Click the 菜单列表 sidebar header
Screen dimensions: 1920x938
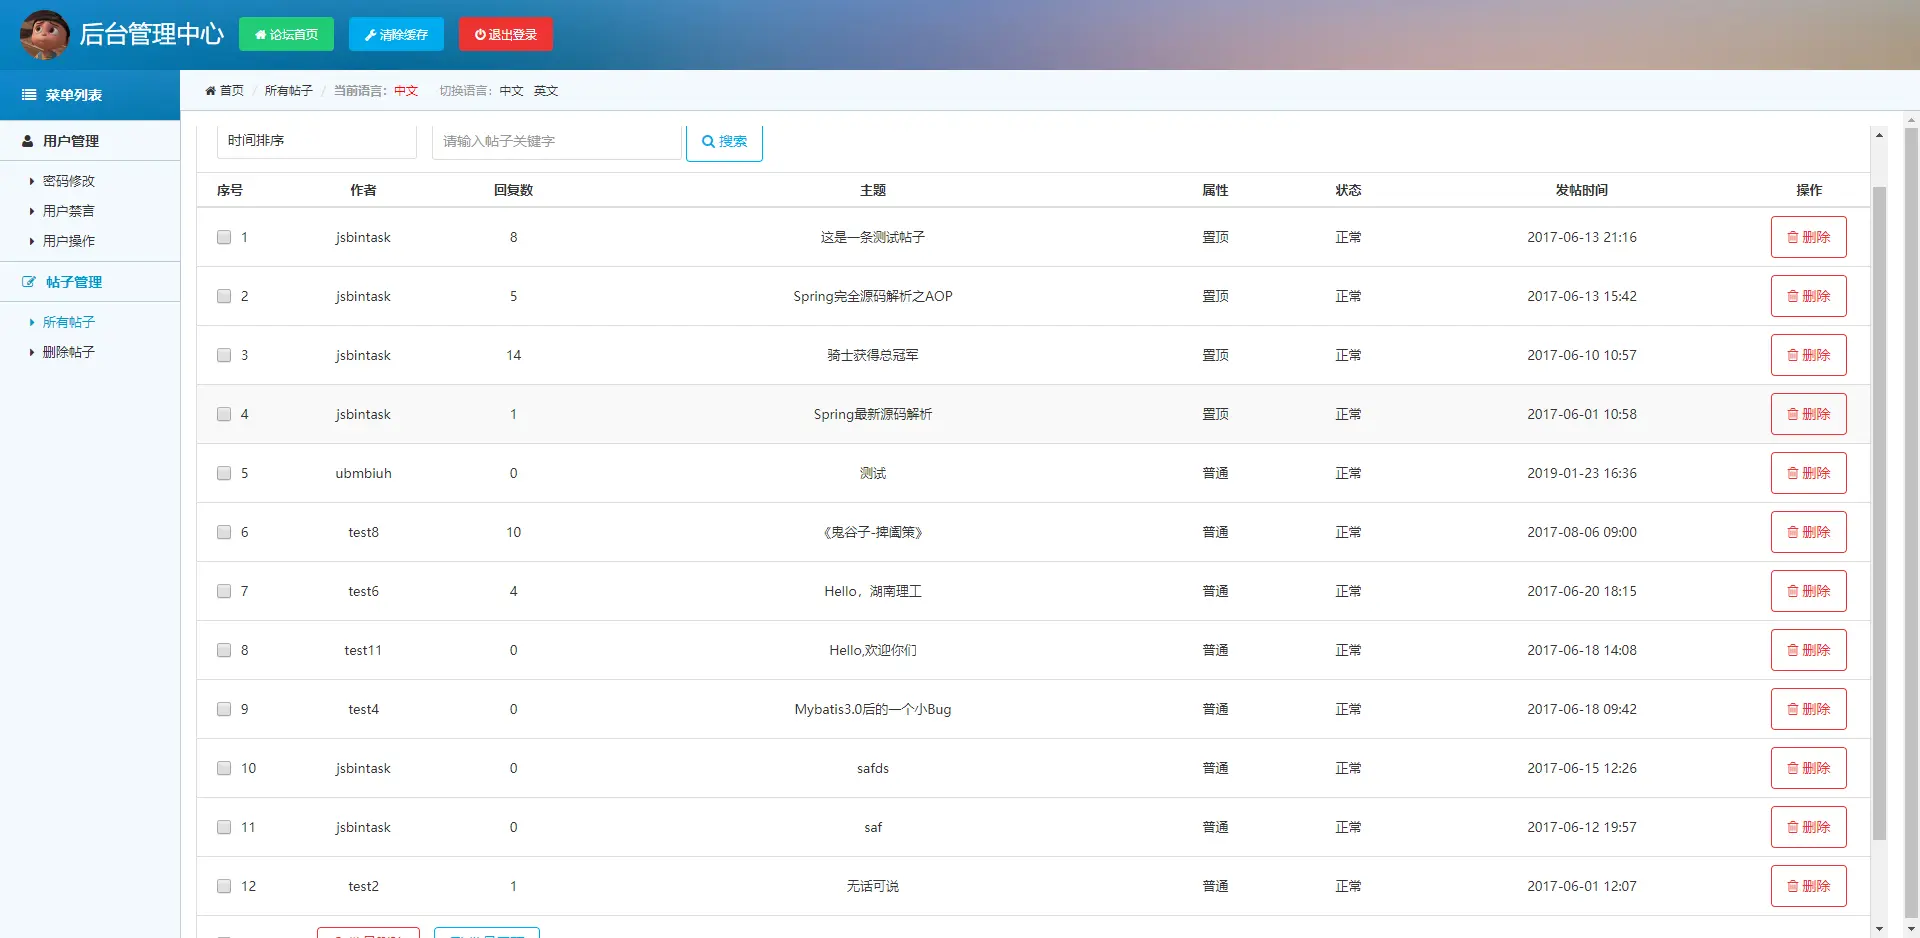pyautogui.click(x=90, y=95)
